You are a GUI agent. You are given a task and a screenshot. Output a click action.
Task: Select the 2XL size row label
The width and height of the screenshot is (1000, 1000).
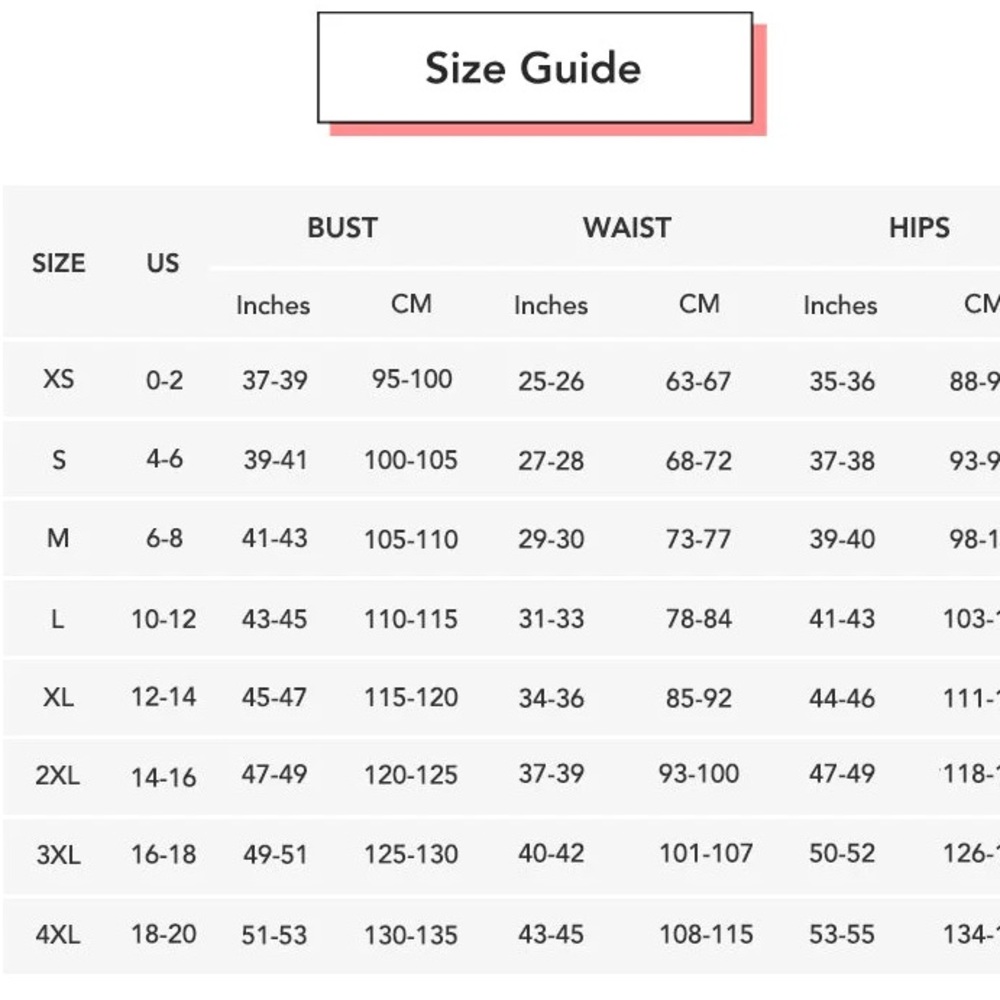point(58,775)
